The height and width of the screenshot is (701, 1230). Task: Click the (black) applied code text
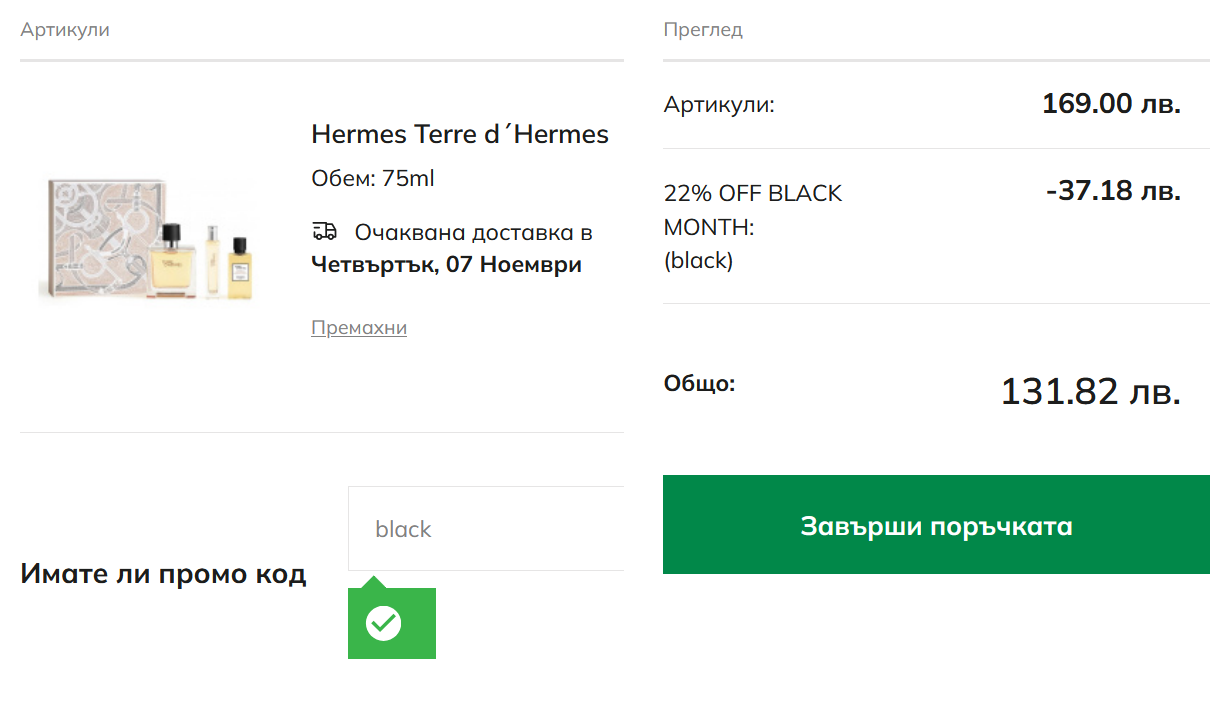[698, 261]
